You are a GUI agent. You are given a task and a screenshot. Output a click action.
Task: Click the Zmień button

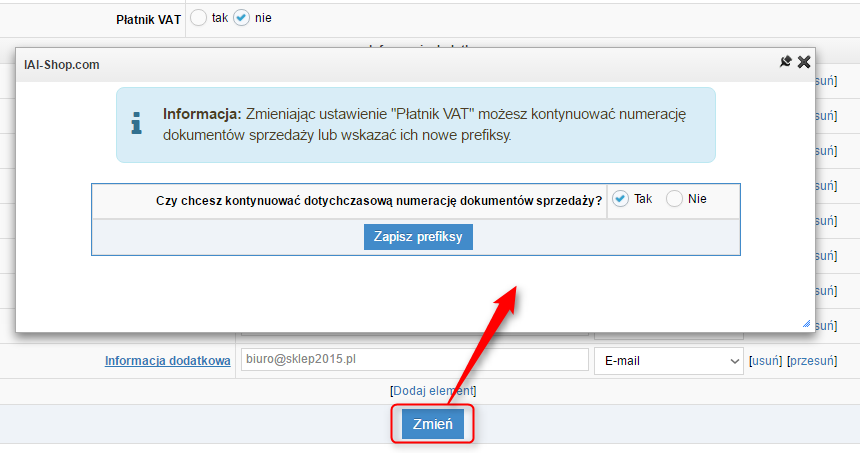(x=433, y=424)
